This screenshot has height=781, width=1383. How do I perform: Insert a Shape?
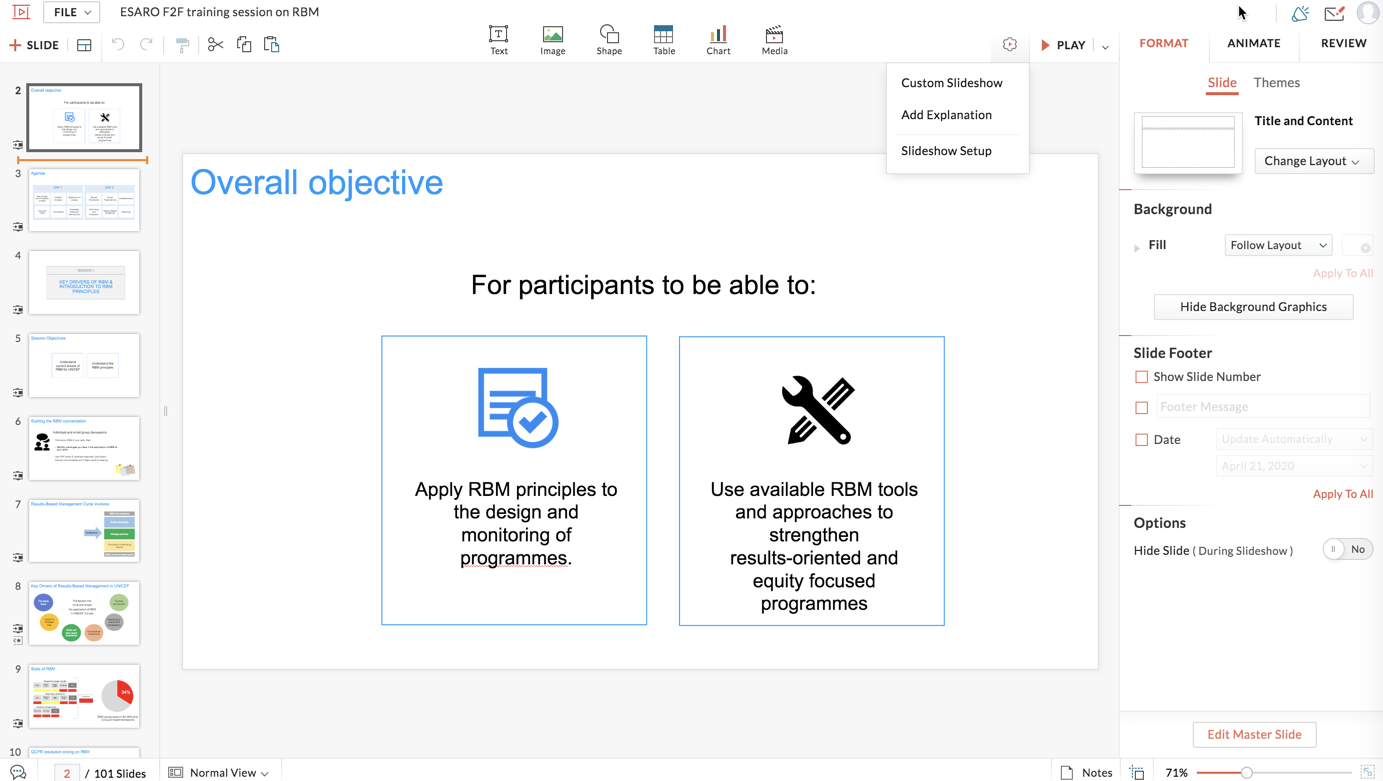pyautogui.click(x=609, y=40)
